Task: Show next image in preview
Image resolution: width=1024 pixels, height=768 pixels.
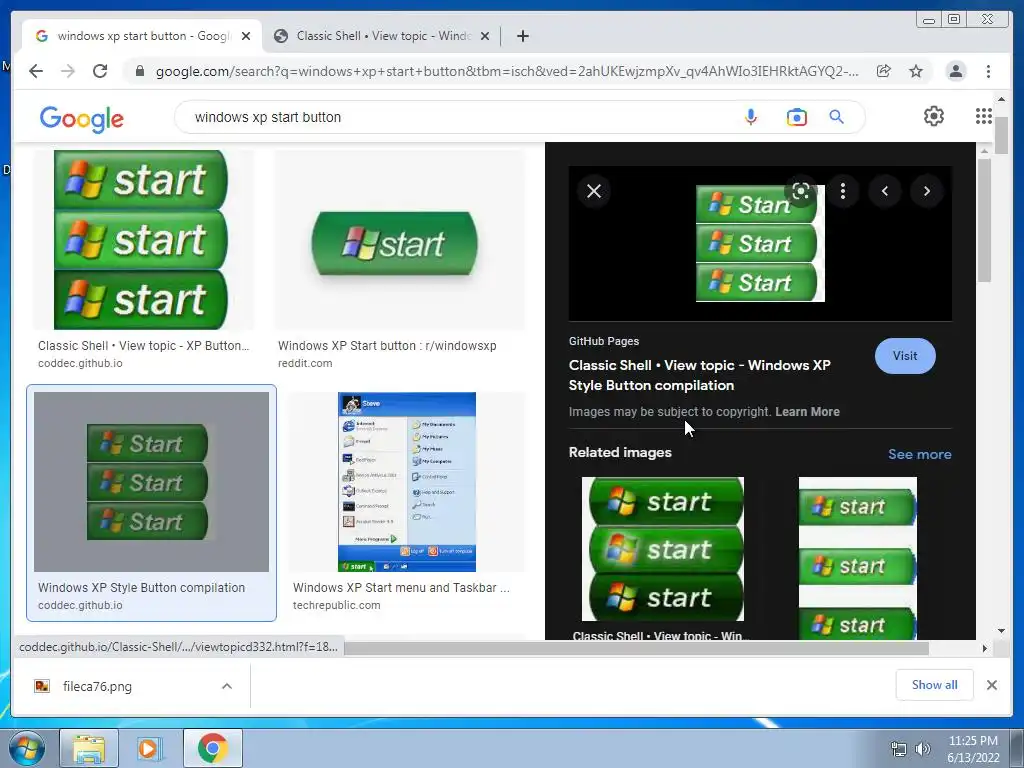Action: (x=927, y=191)
